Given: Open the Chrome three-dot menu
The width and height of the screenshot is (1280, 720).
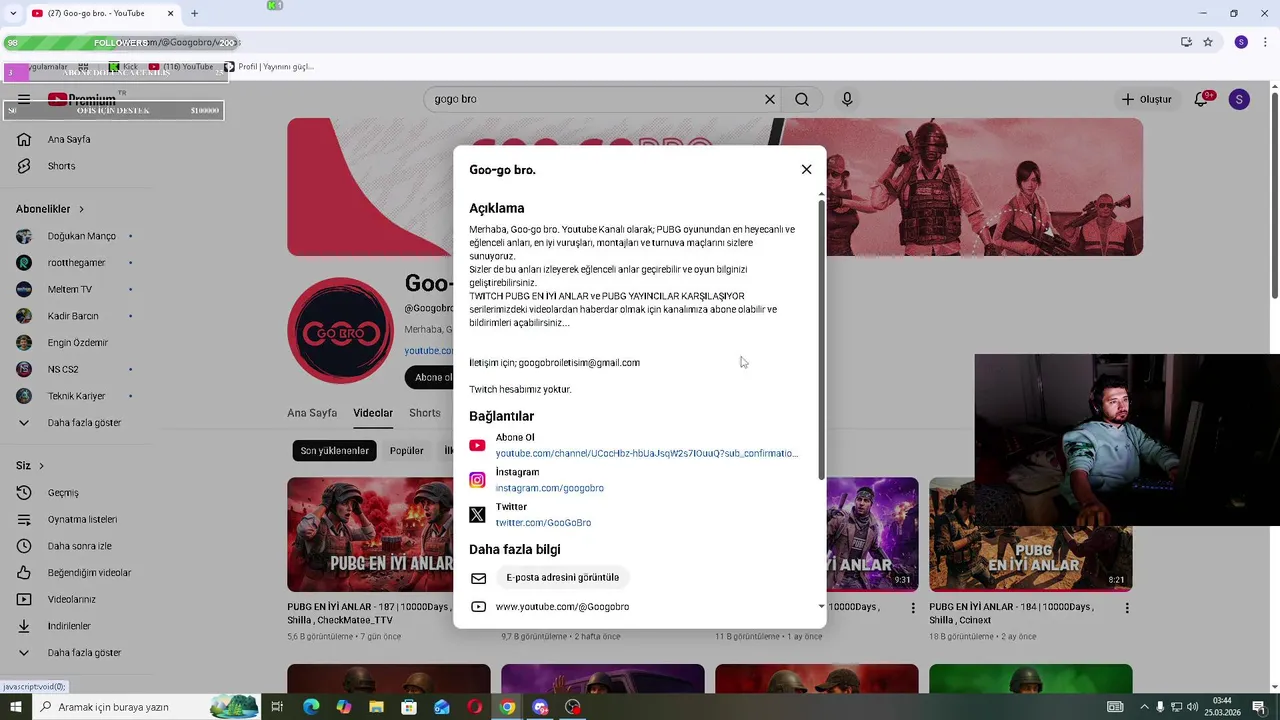Looking at the screenshot, I should (x=1265, y=42).
